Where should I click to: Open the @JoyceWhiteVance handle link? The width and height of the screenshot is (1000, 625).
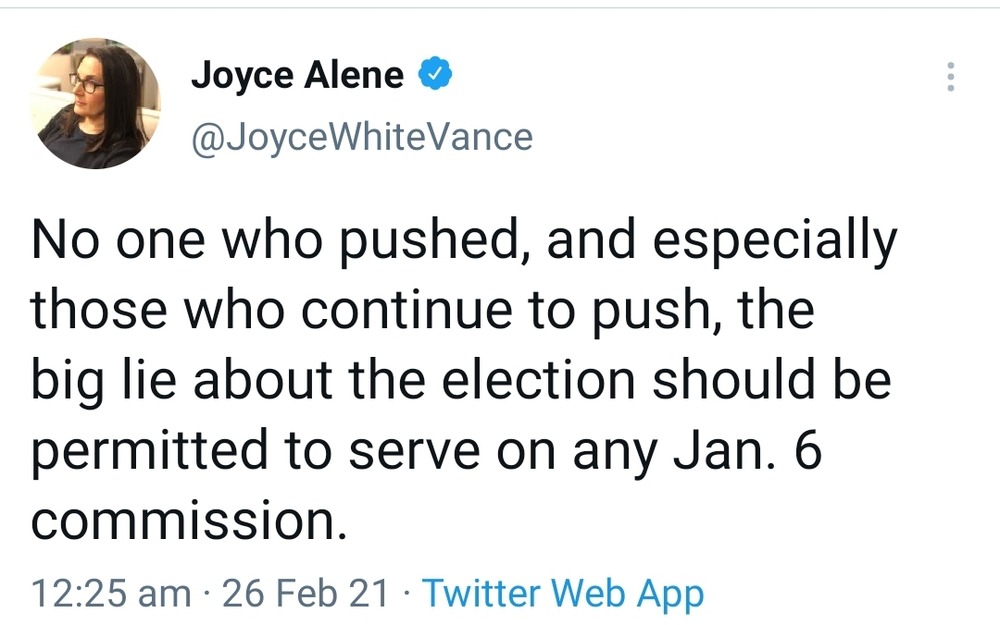tap(361, 137)
